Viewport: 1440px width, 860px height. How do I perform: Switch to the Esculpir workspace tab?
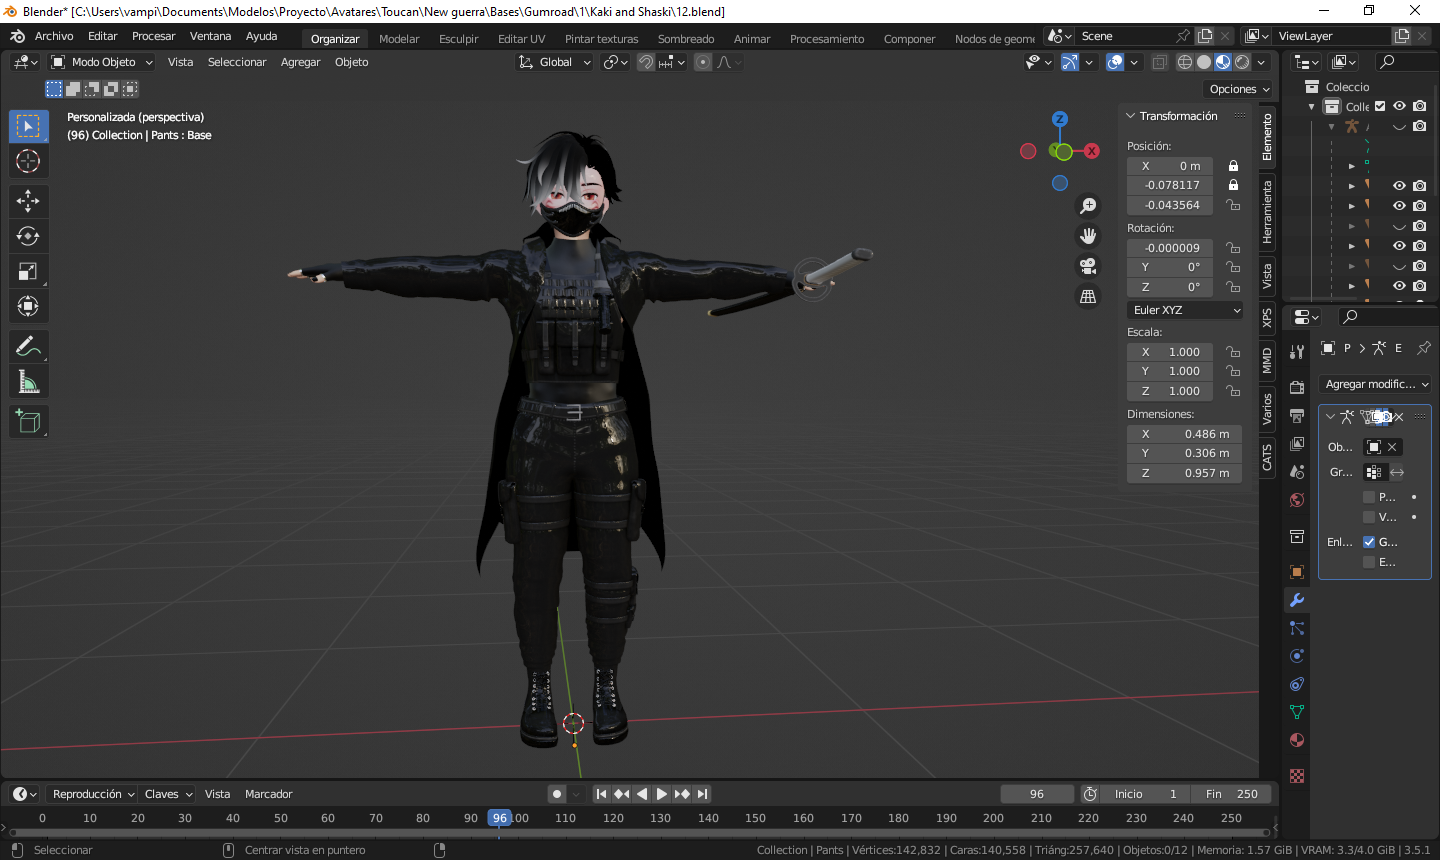point(459,39)
